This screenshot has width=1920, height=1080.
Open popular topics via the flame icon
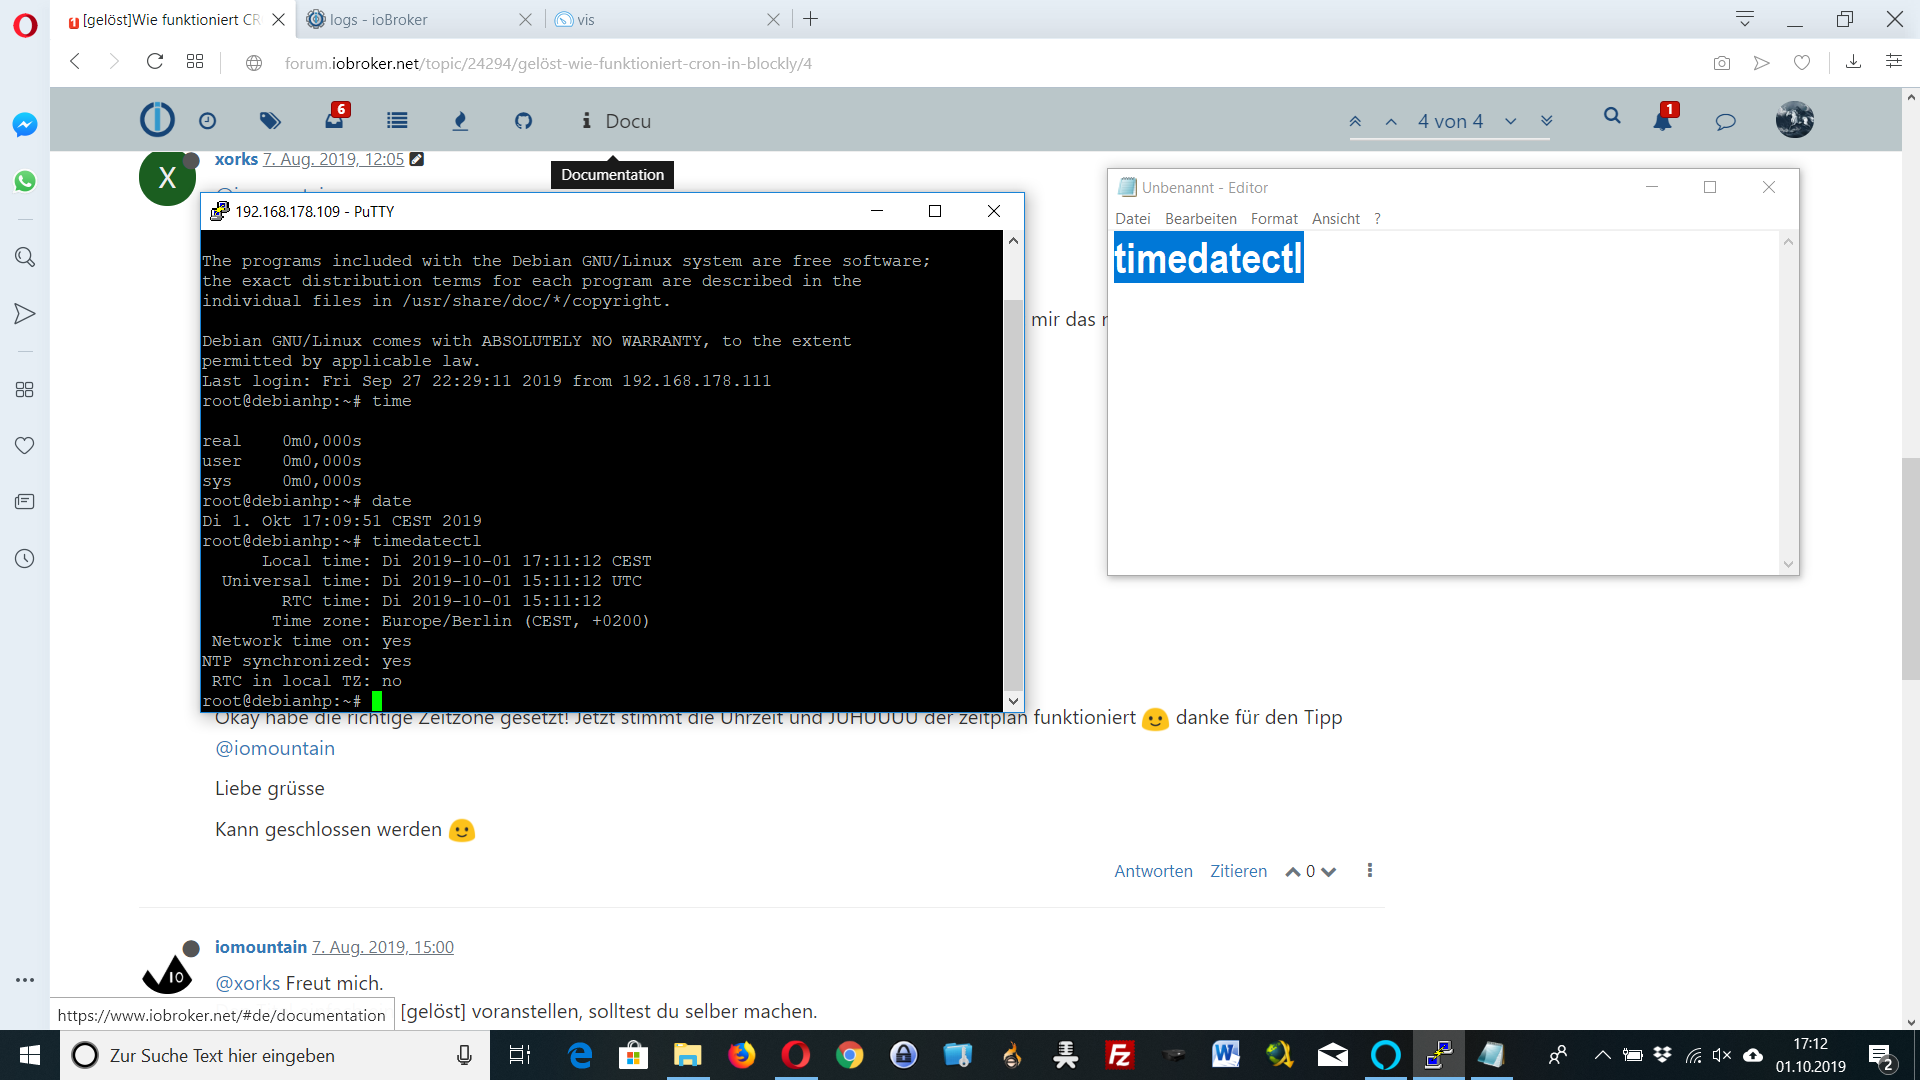460,120
